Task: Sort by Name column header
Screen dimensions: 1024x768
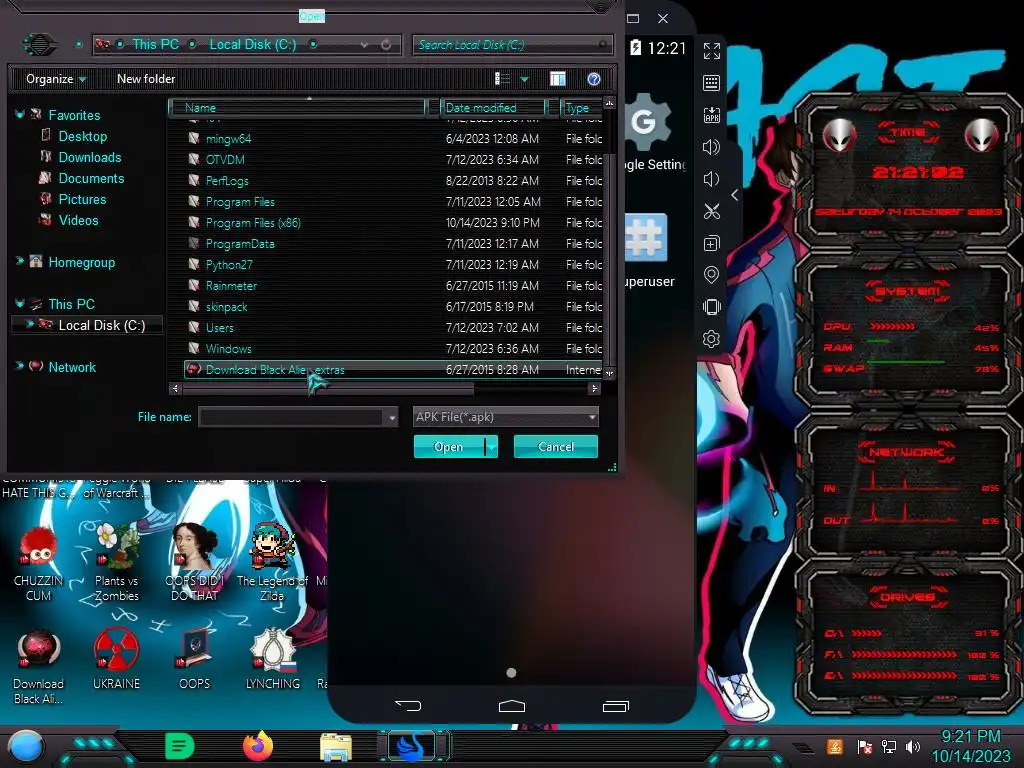Action: [297, 108]
